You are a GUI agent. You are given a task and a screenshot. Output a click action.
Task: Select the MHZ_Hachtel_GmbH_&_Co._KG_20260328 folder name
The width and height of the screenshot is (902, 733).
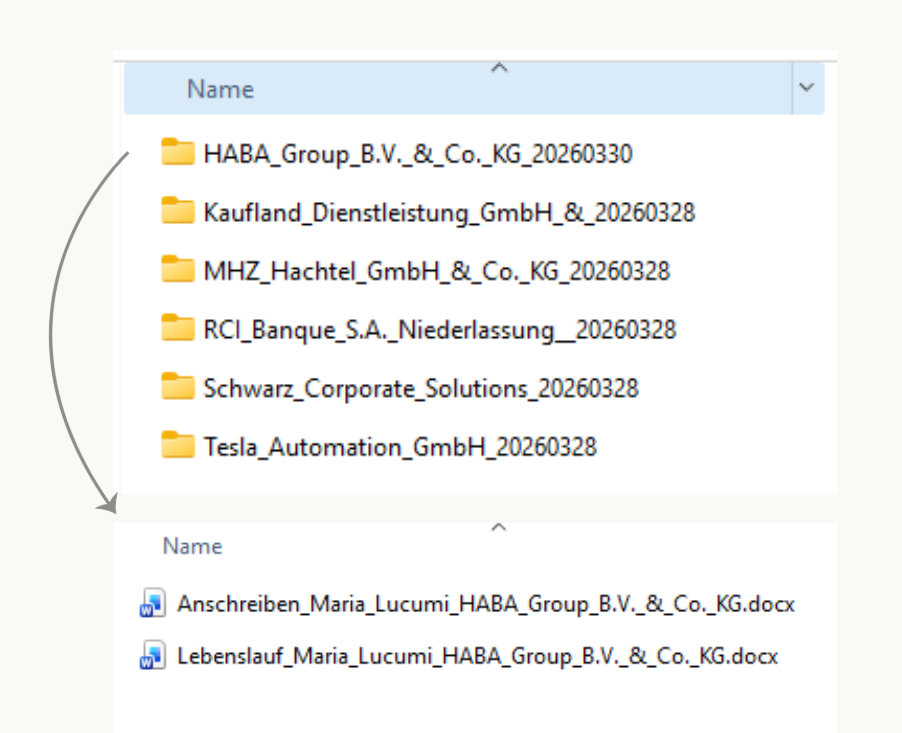[436, 271]
